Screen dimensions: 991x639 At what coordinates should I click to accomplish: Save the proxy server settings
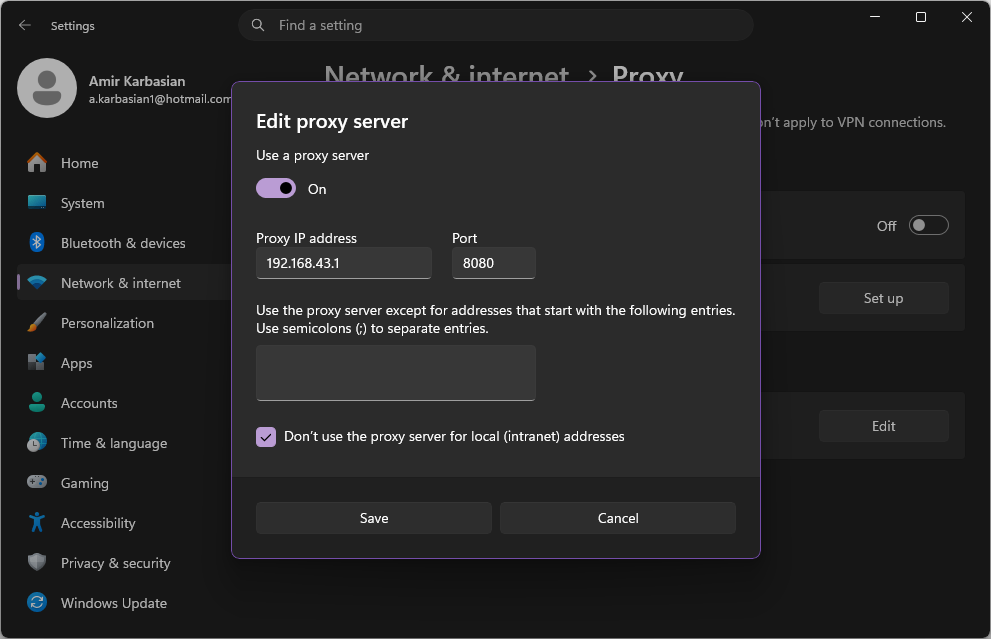374,518
